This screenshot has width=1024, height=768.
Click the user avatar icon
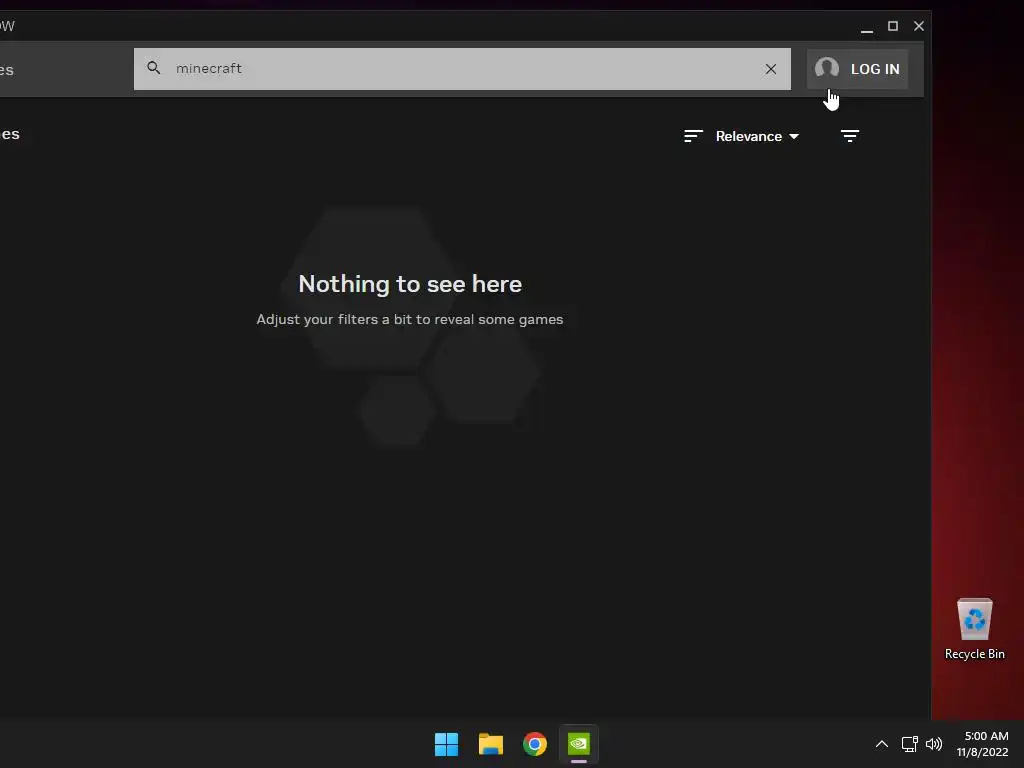point(827,68)
